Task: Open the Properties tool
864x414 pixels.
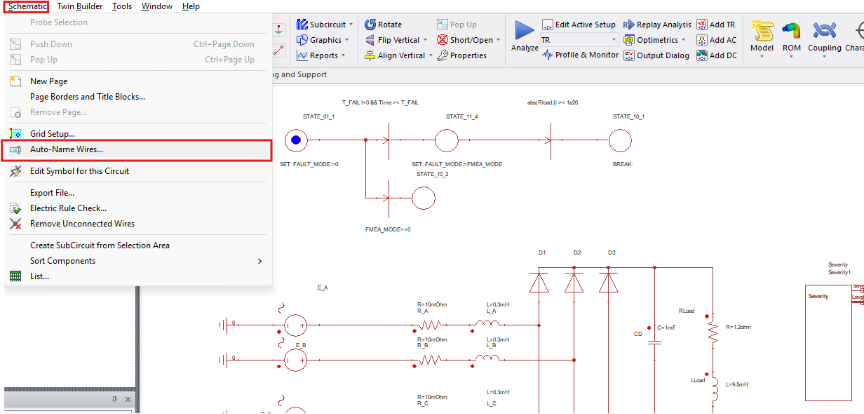Action: (x=444, y=56)
